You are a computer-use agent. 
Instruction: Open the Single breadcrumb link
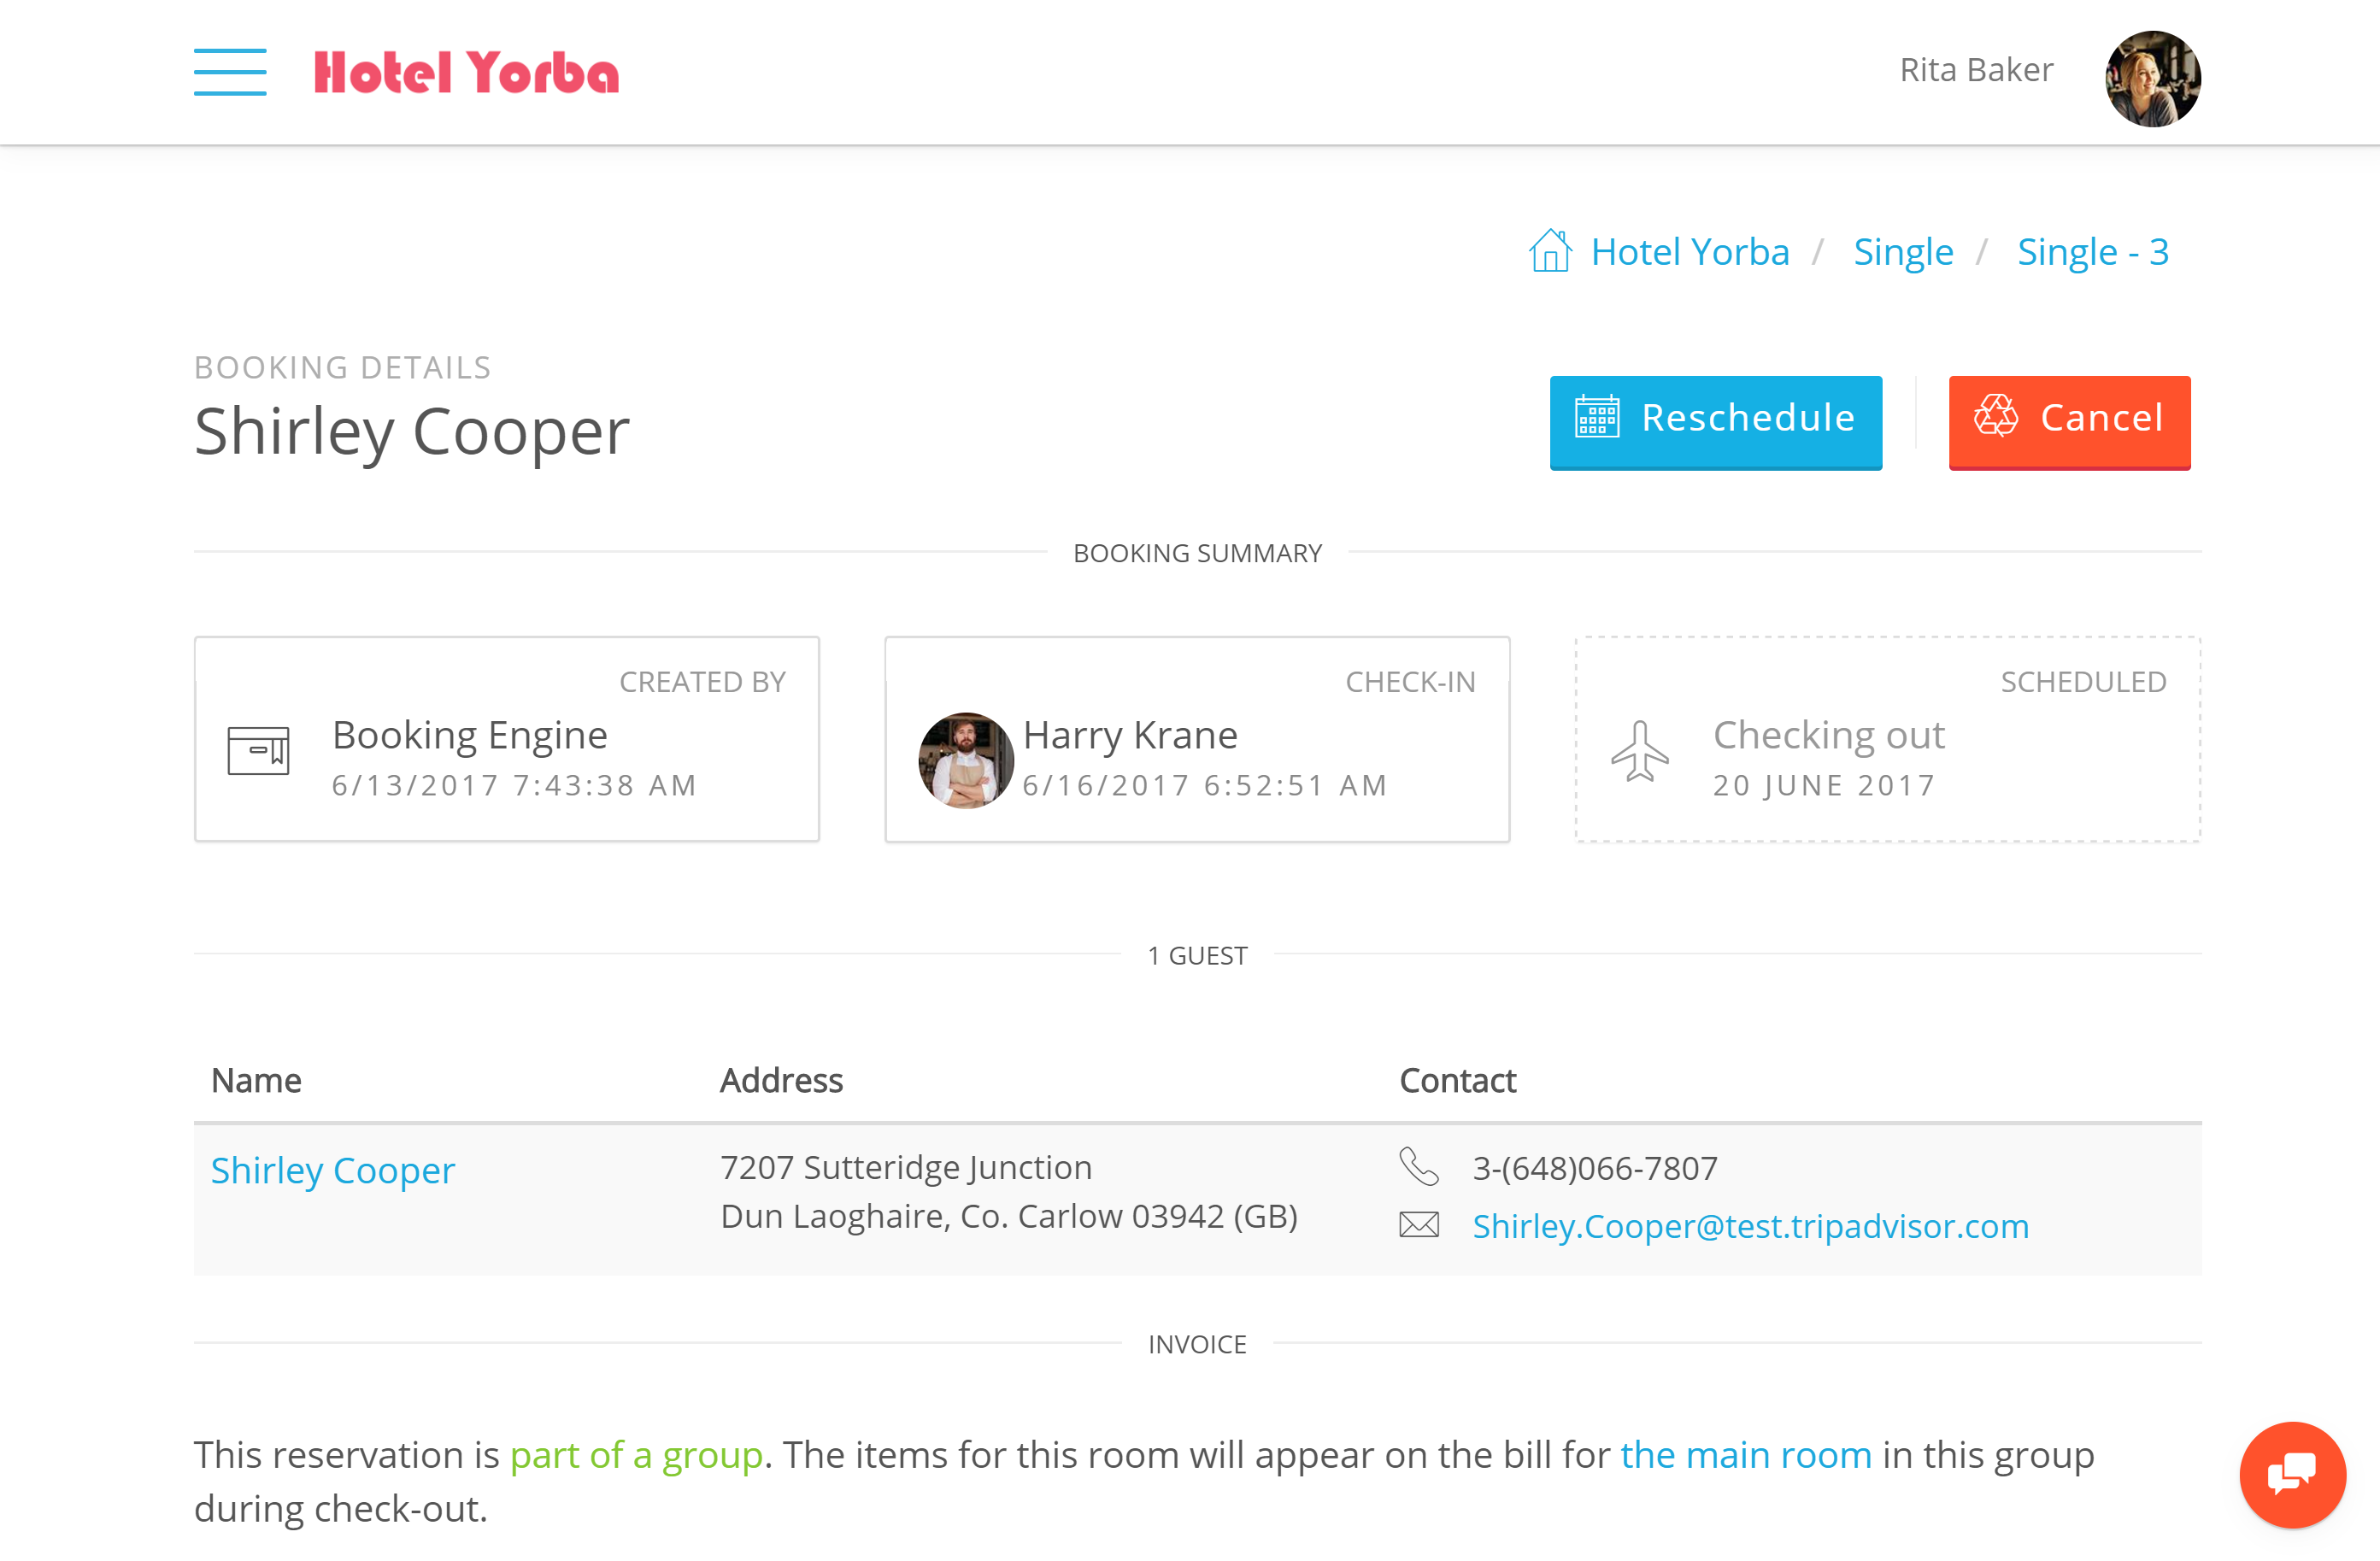click(x=1902, y=253)
